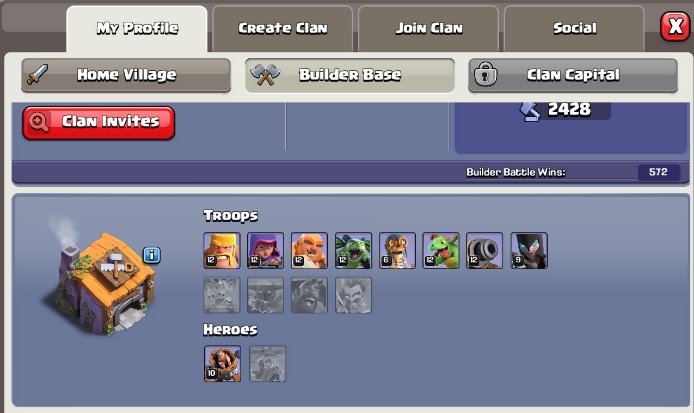The height and width of the screenshot is (413, 694).
Task: Tap the Battle Machine hero icon
Action: [x=222, y=363]
